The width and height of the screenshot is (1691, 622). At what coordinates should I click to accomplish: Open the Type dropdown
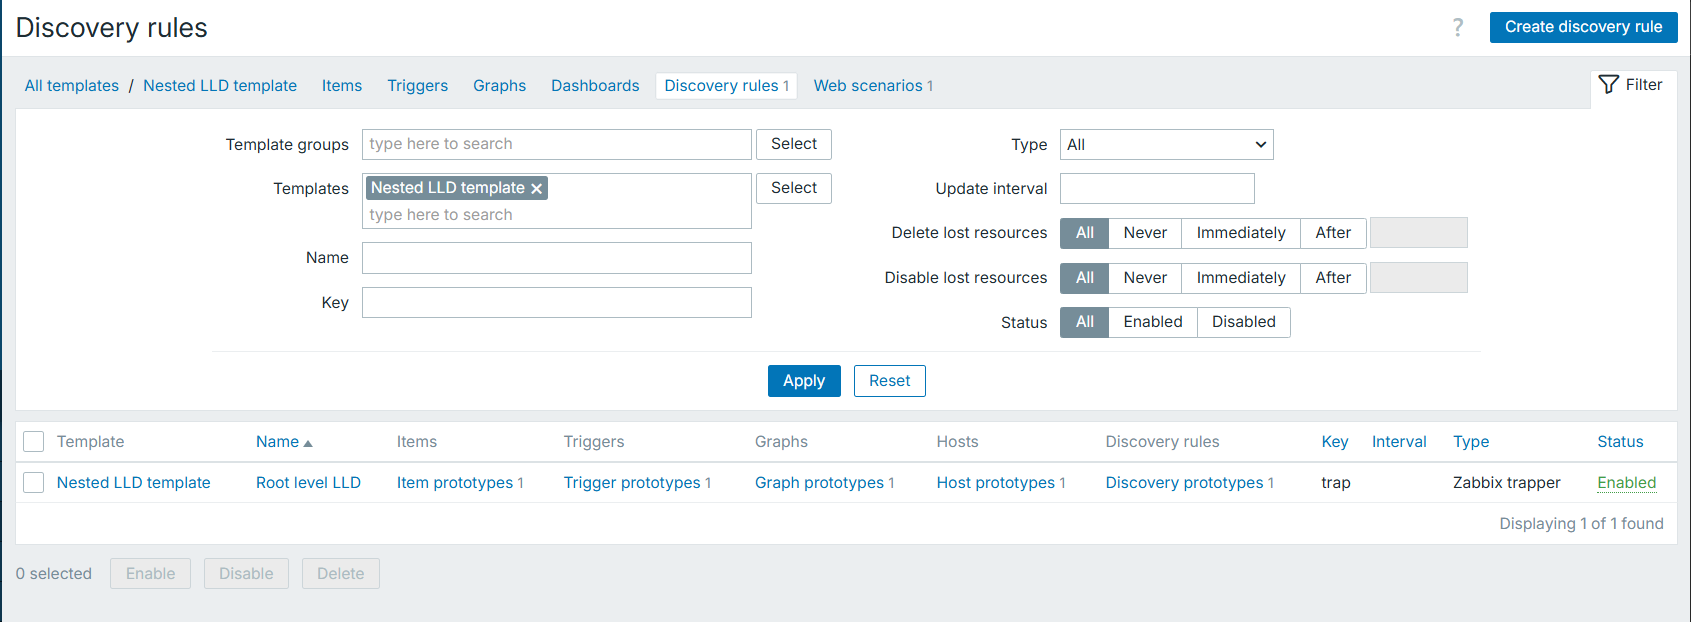1166,145
